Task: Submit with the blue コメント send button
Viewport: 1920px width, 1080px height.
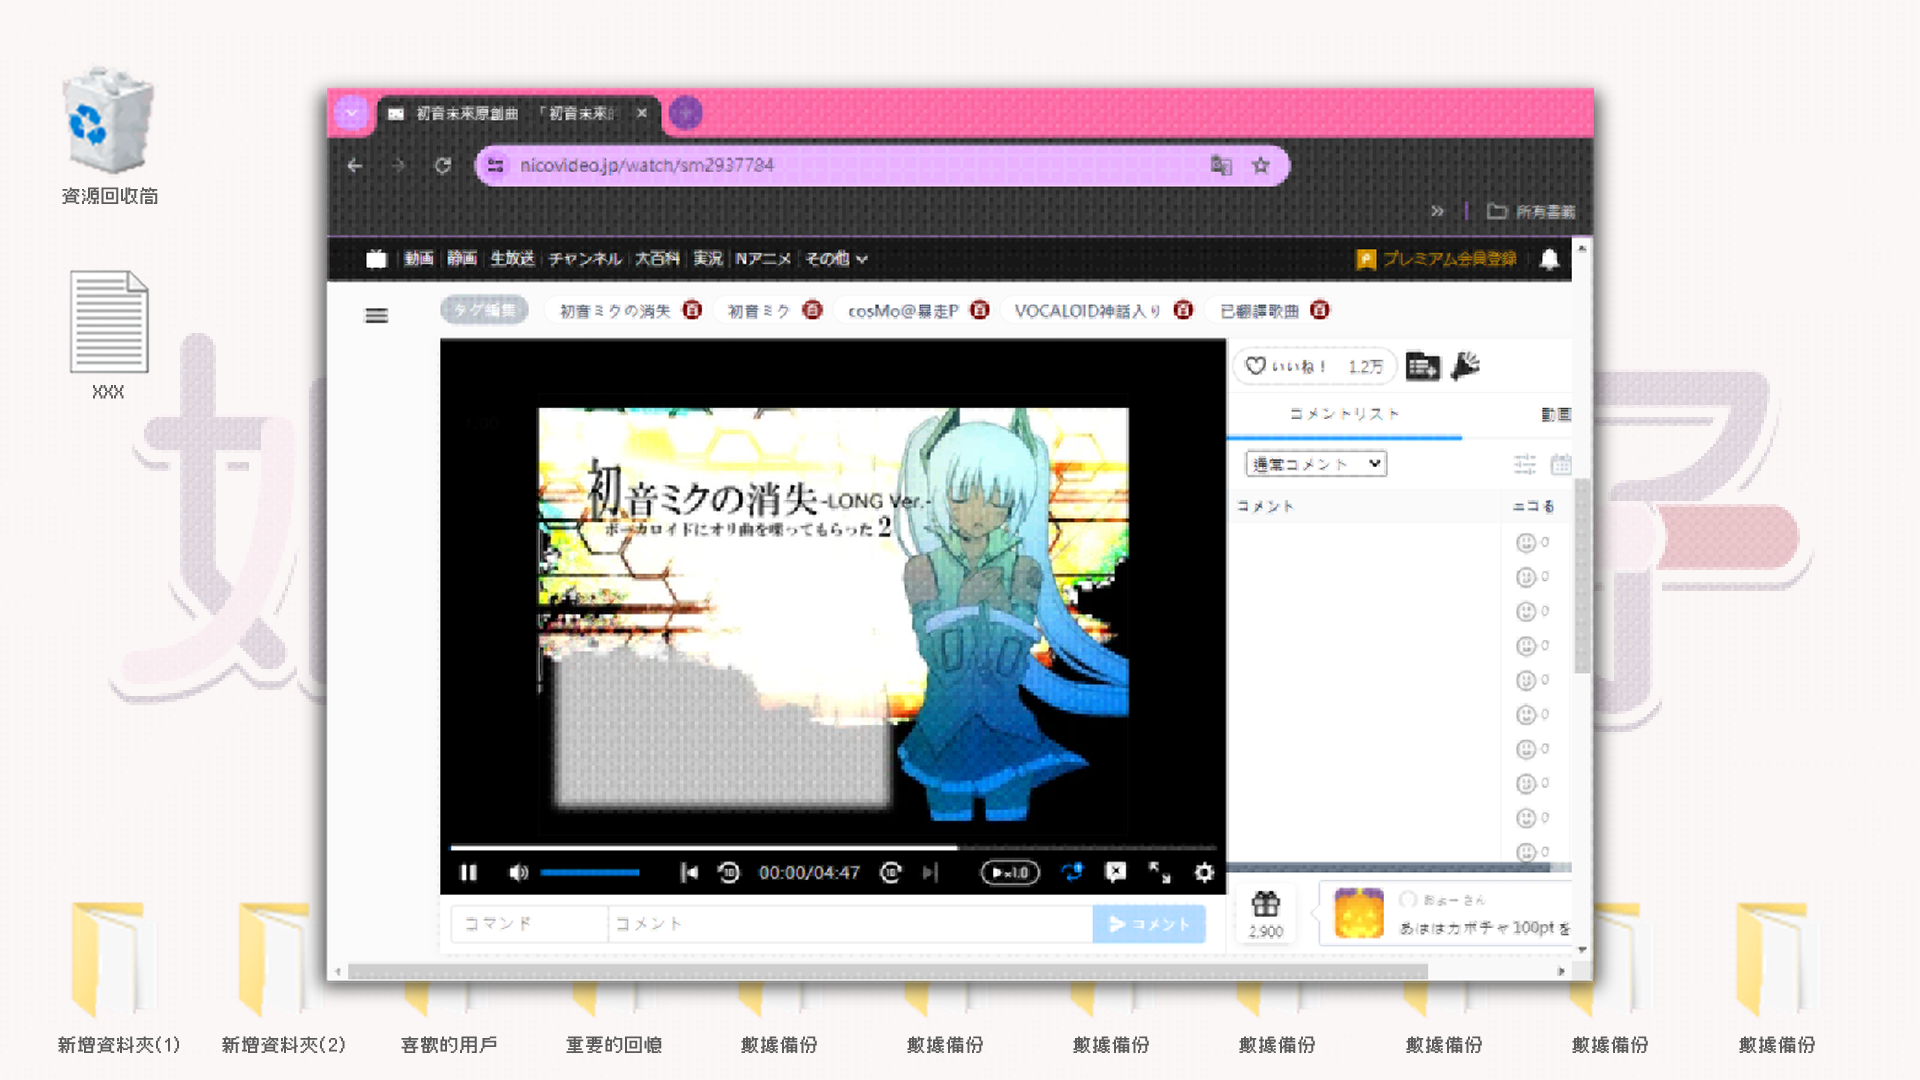Action: click(1149, 924)
